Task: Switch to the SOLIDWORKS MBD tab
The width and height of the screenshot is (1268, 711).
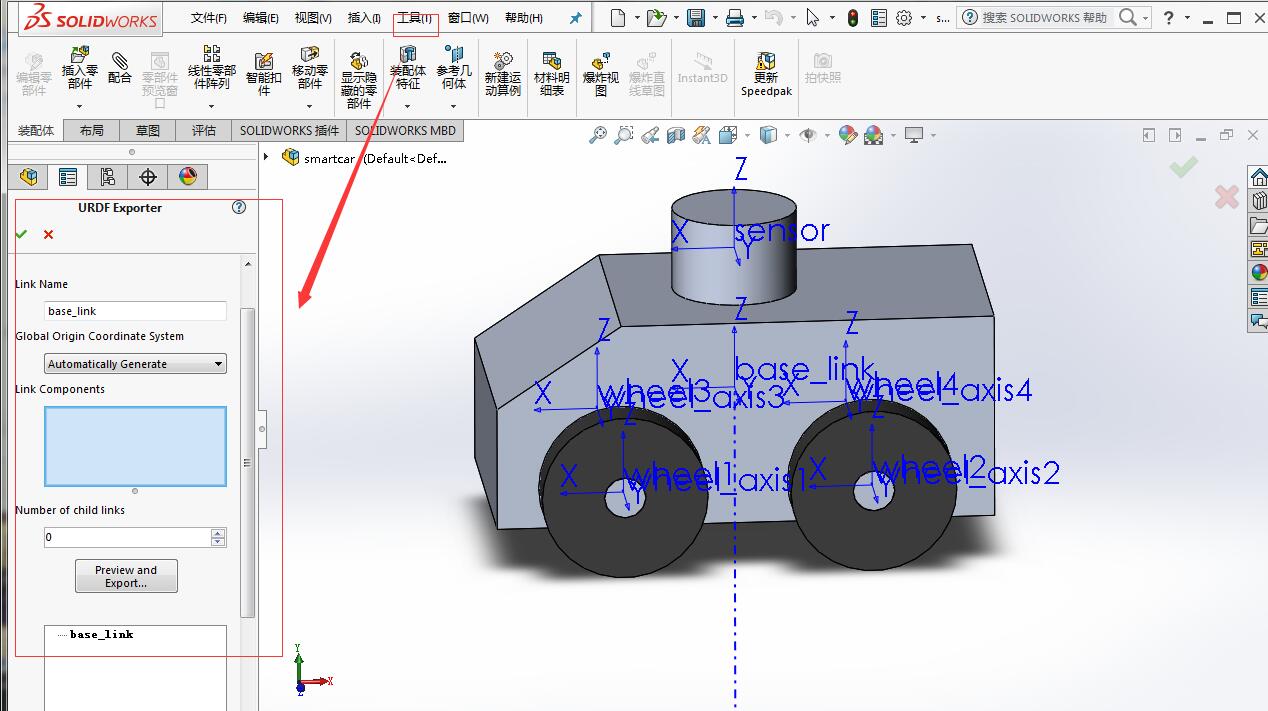Action: pos(405,130)
